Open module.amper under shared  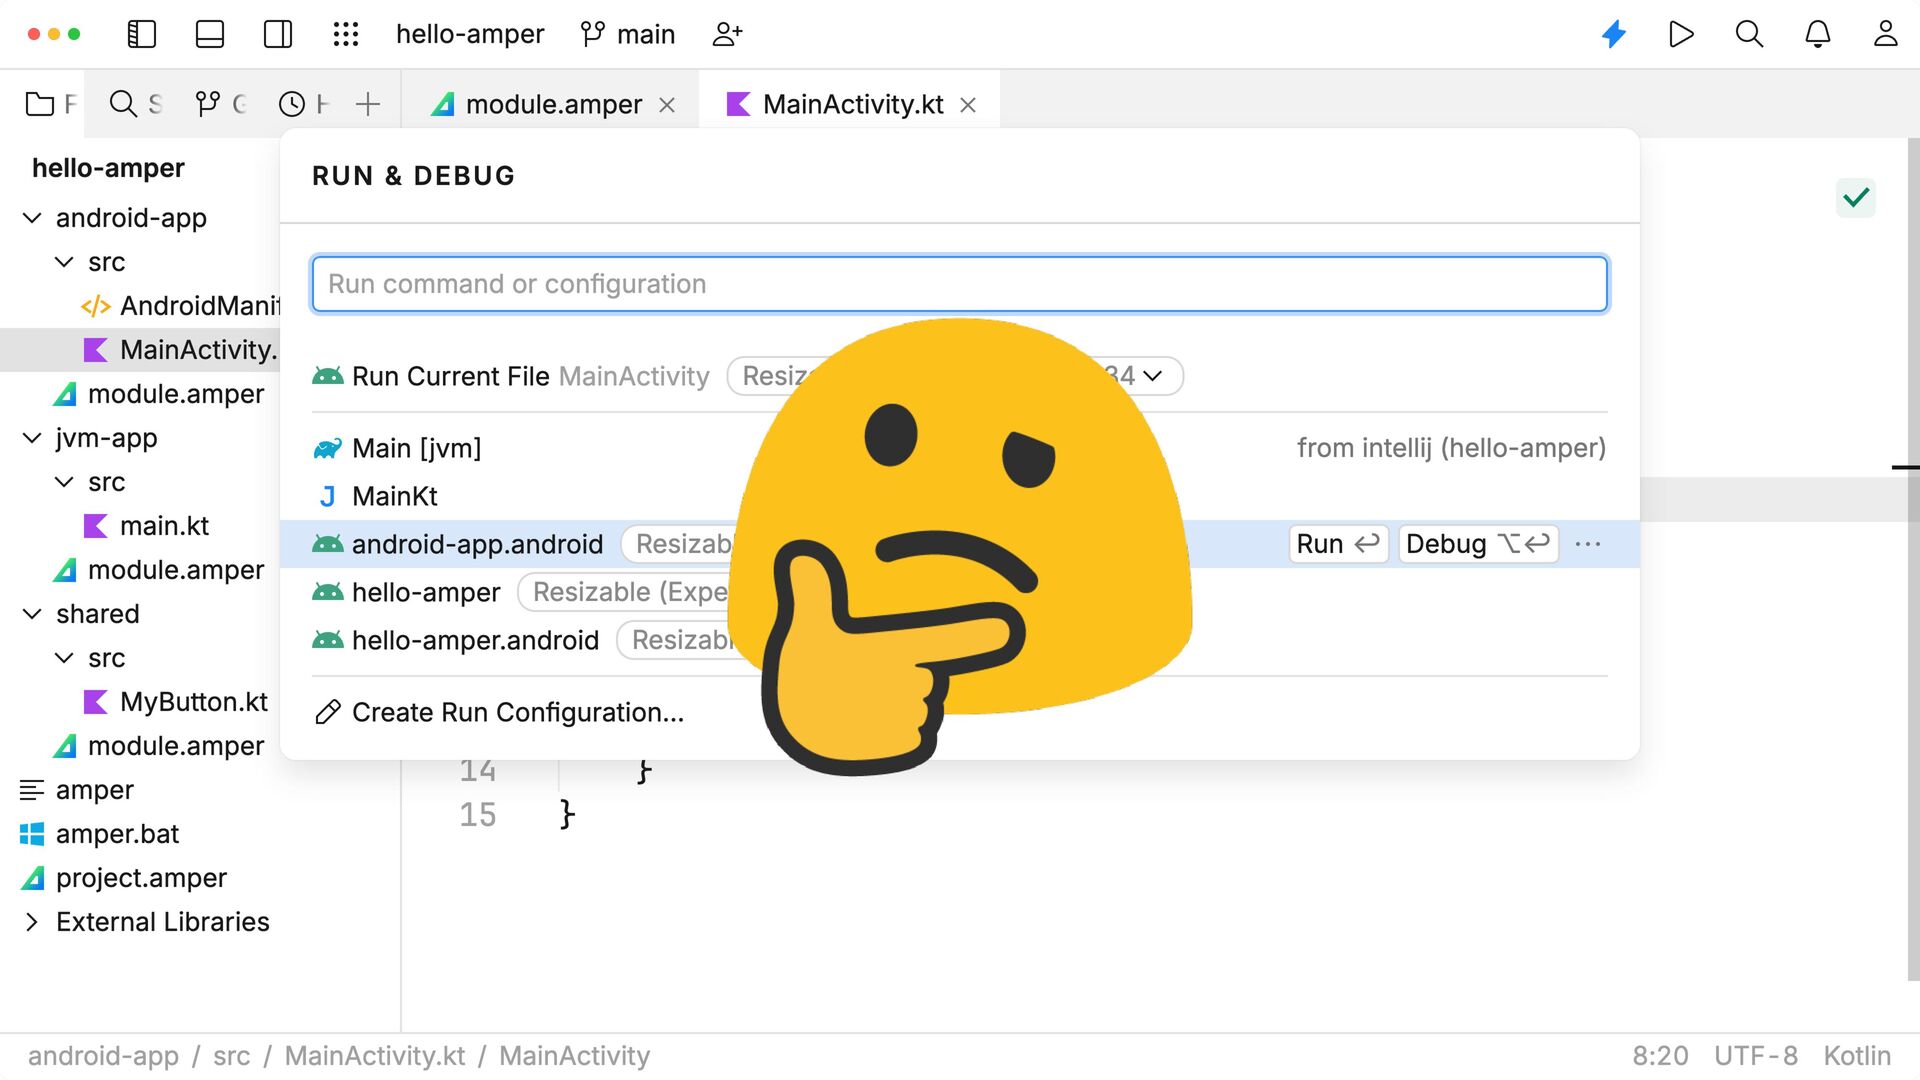click(159, 746)
